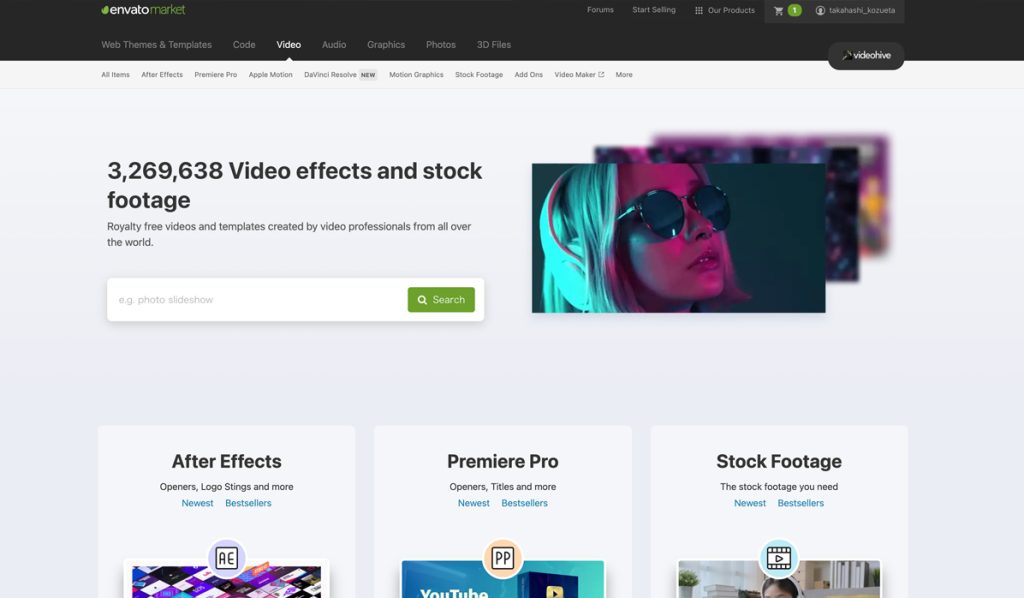Click the 'Royalty free videos and templates' text
This screenshot has width=1024, height=598.
point(289,234)
